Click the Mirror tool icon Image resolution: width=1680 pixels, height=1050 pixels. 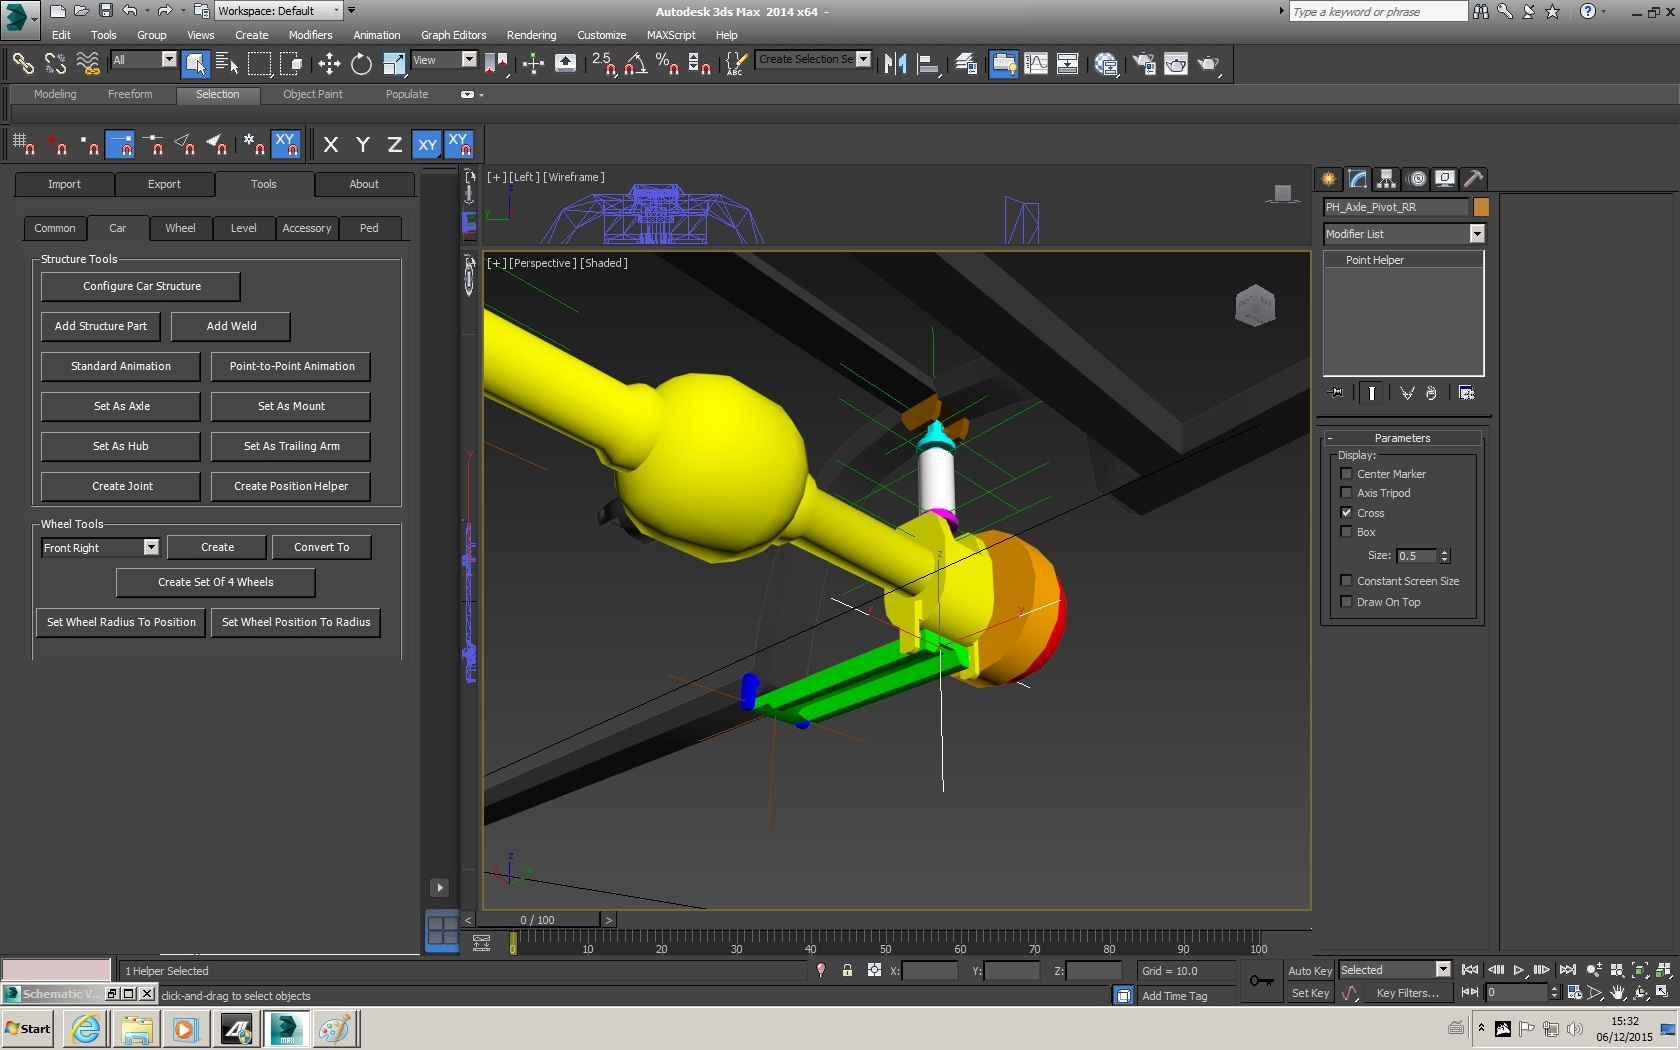(895, 64)
